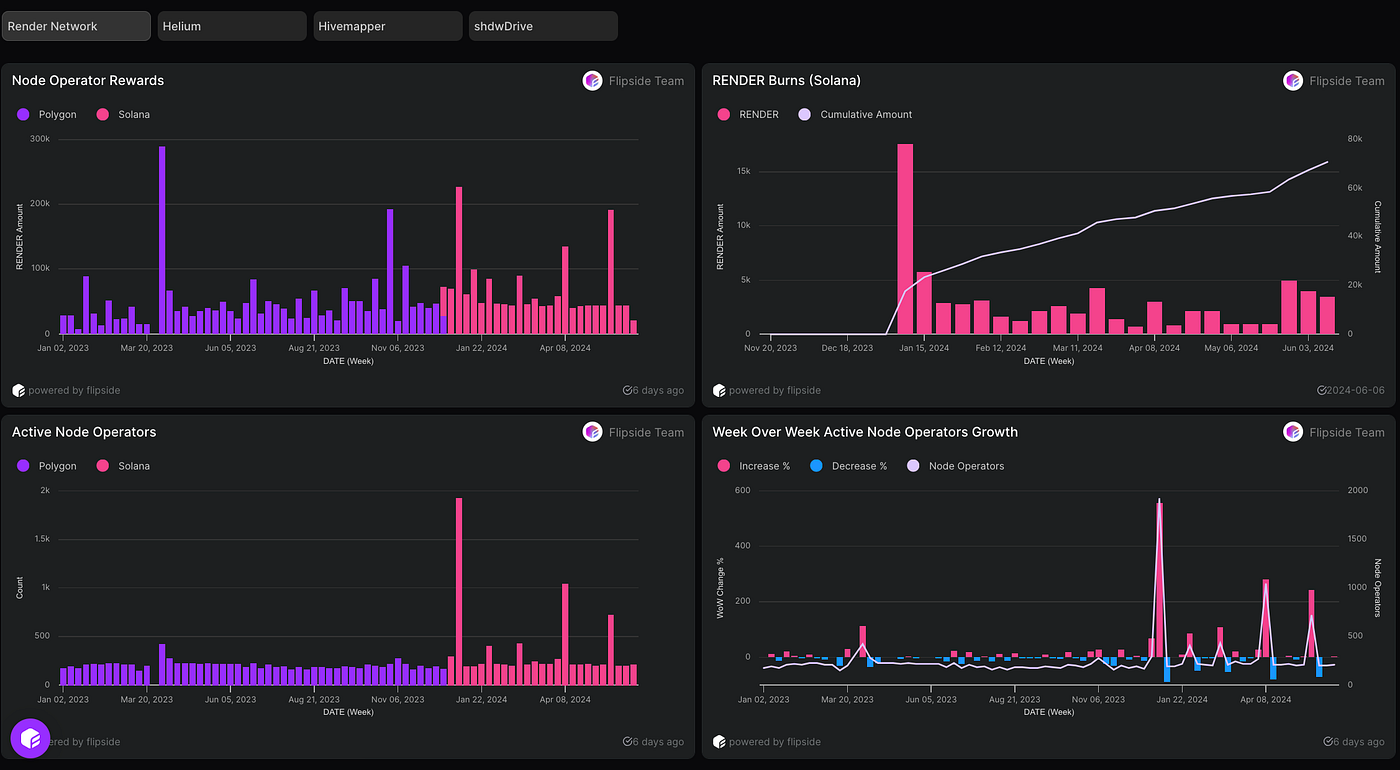
Task: Click the powered by flipside icon on RENDER Burns chart
Action: point(719,390)
